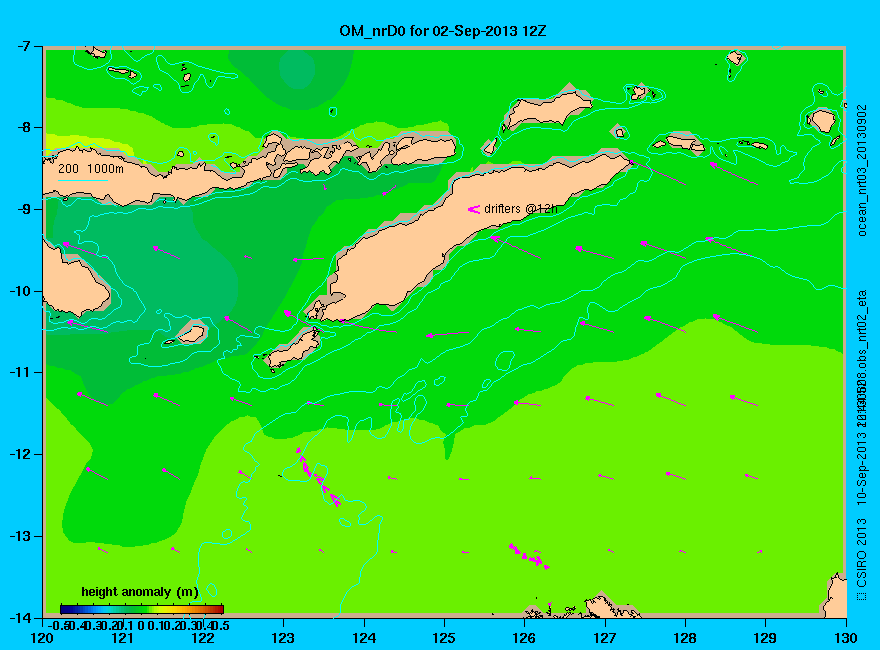Click the Roti island southwest of Timor
The image size is (880, 650).
(x=293, y=349)
